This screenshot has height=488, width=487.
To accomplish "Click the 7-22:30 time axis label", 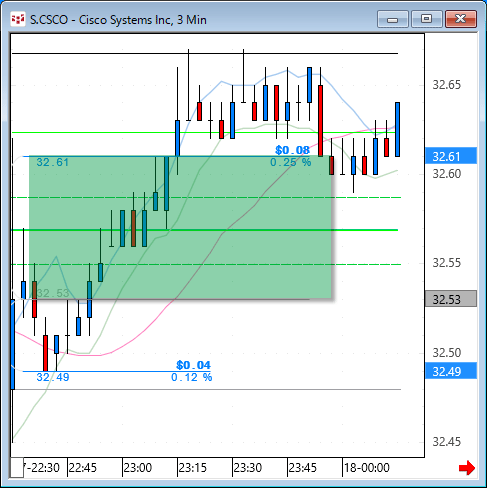I will tap(41, 468).
